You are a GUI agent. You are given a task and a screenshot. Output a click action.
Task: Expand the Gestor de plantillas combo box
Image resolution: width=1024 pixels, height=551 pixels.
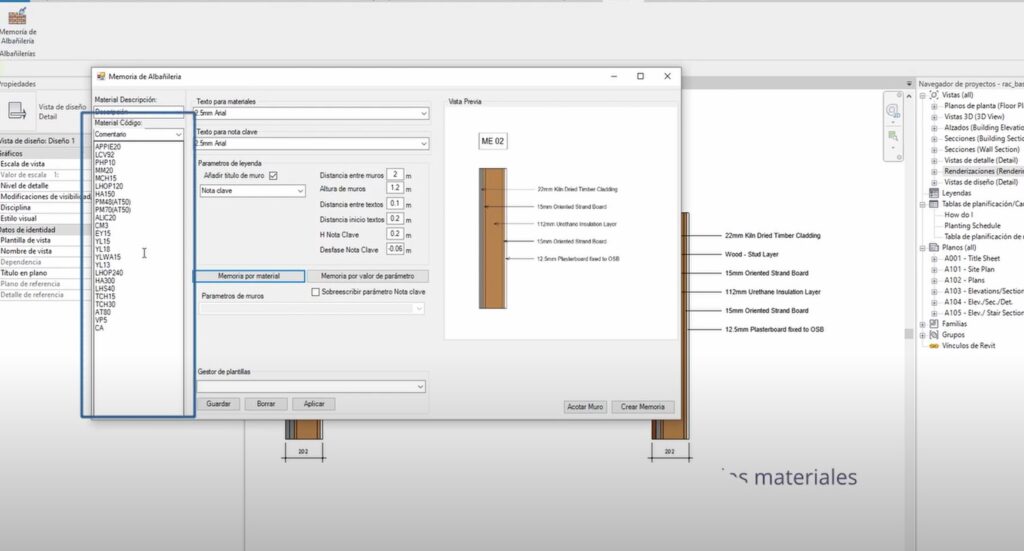tap(312, 386)
